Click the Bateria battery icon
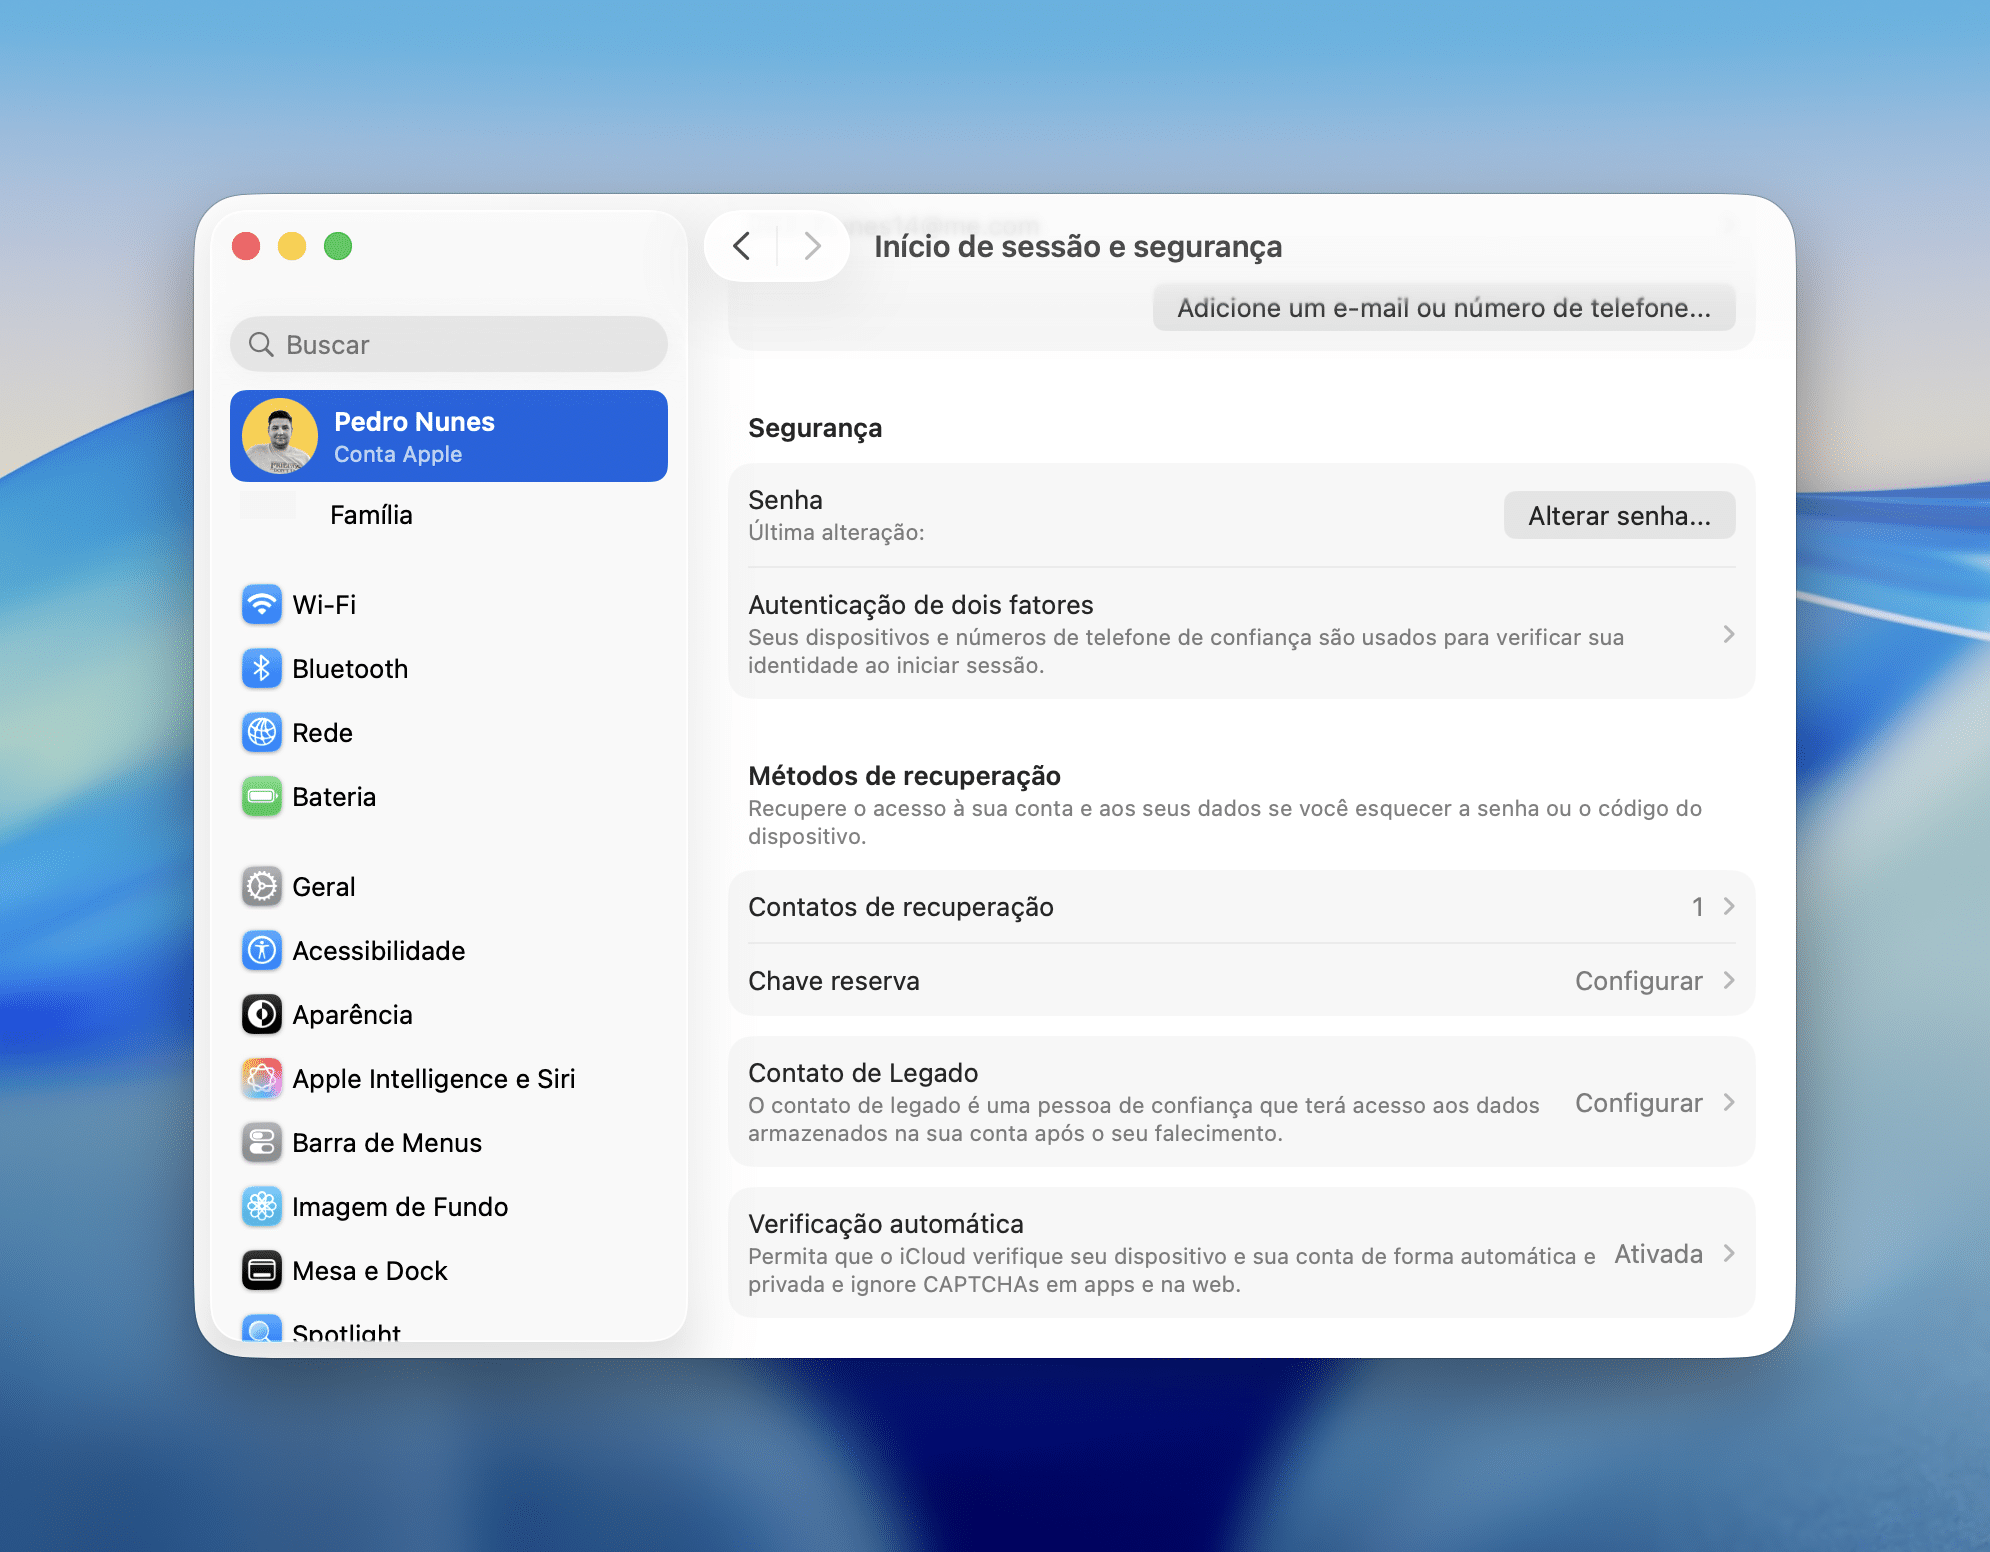Screen dimensions: 1990x1552 point(261,796)
